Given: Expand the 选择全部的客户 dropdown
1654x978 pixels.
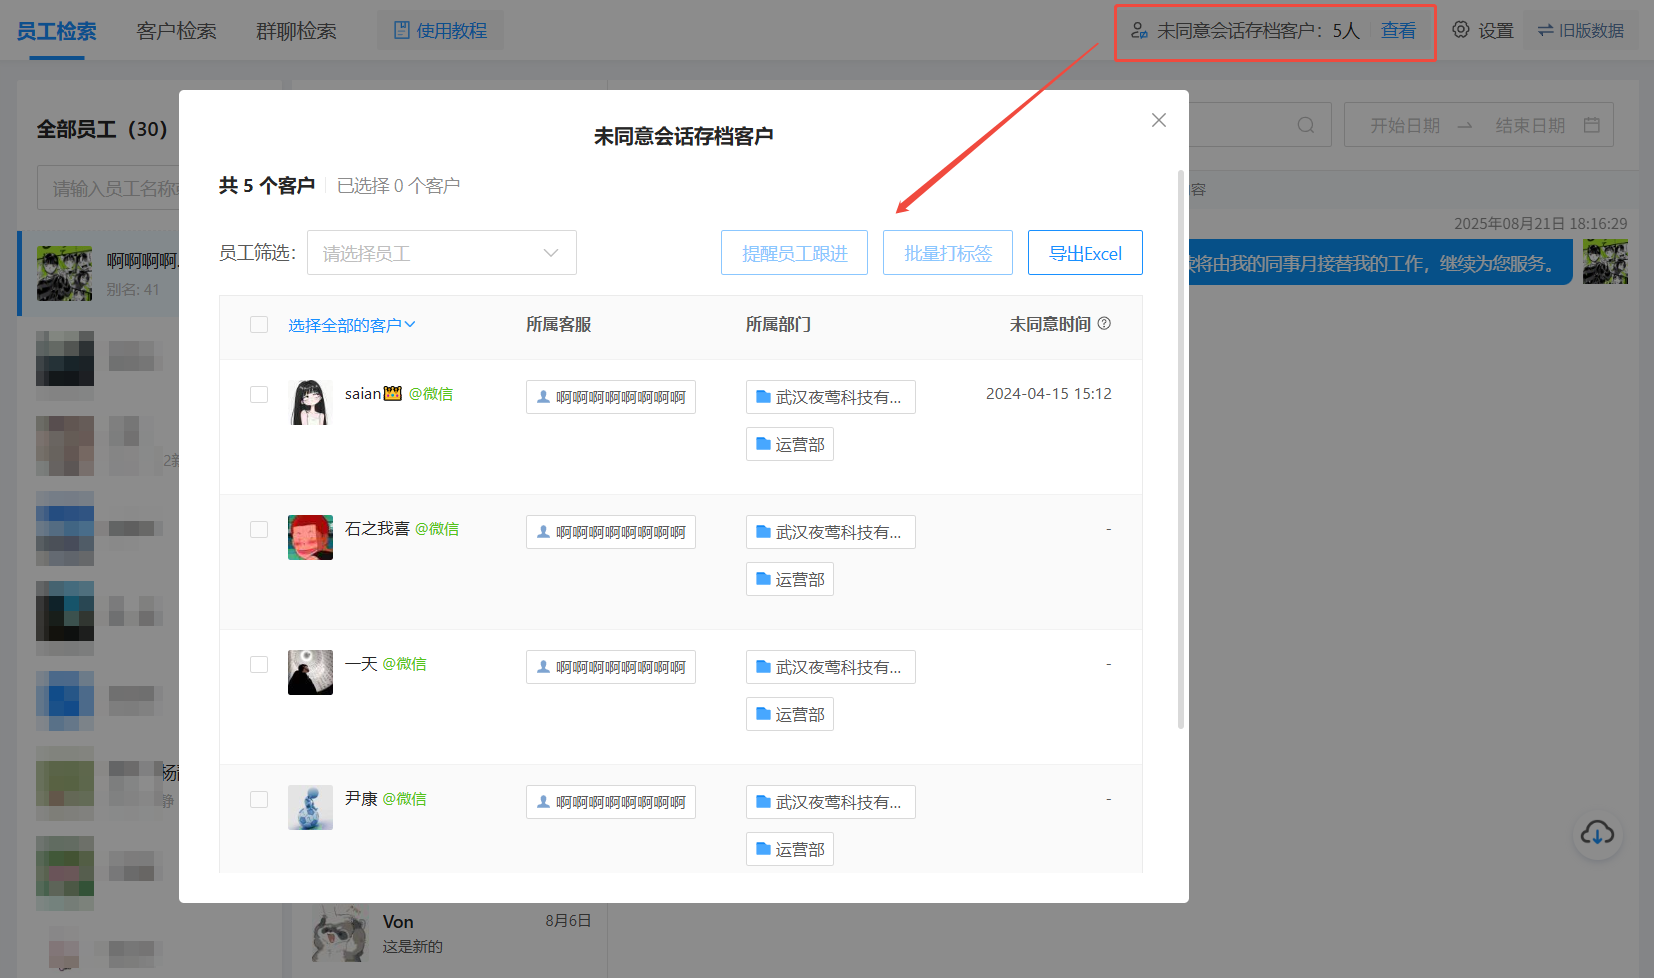Looking at the screenshot, I should coord(352,325).
